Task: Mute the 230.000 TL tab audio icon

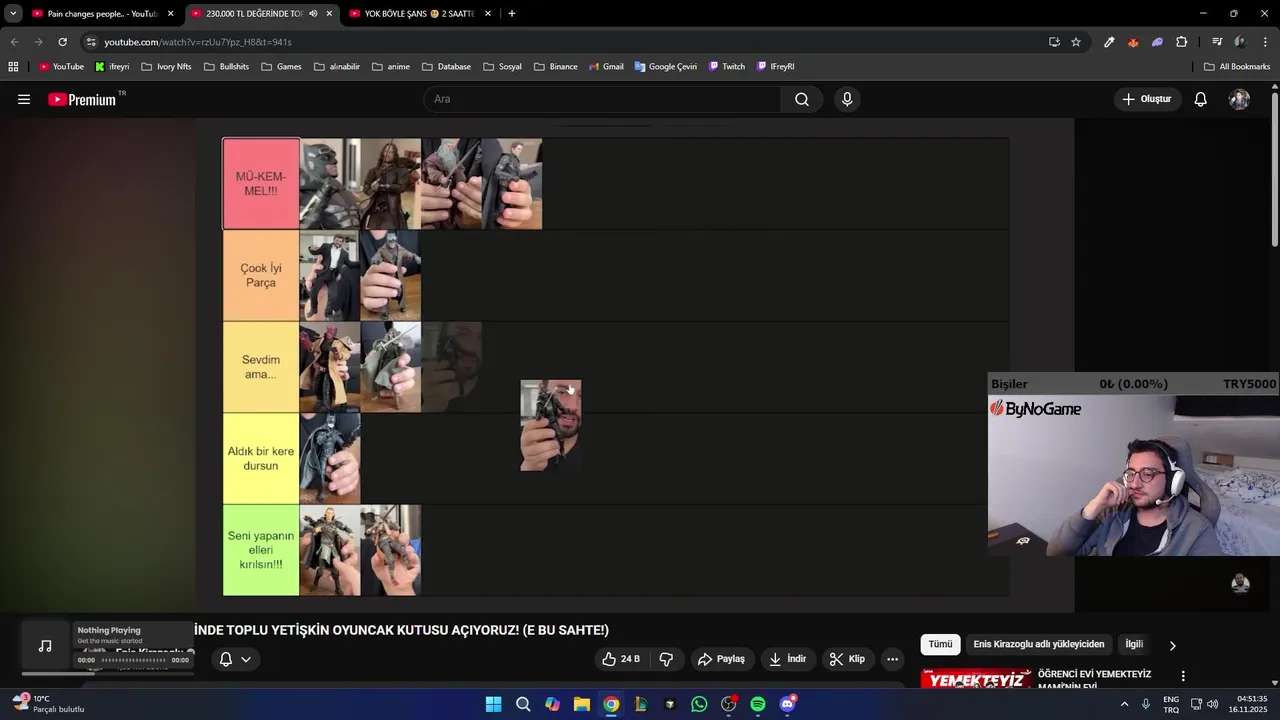Action: point(313,14)
